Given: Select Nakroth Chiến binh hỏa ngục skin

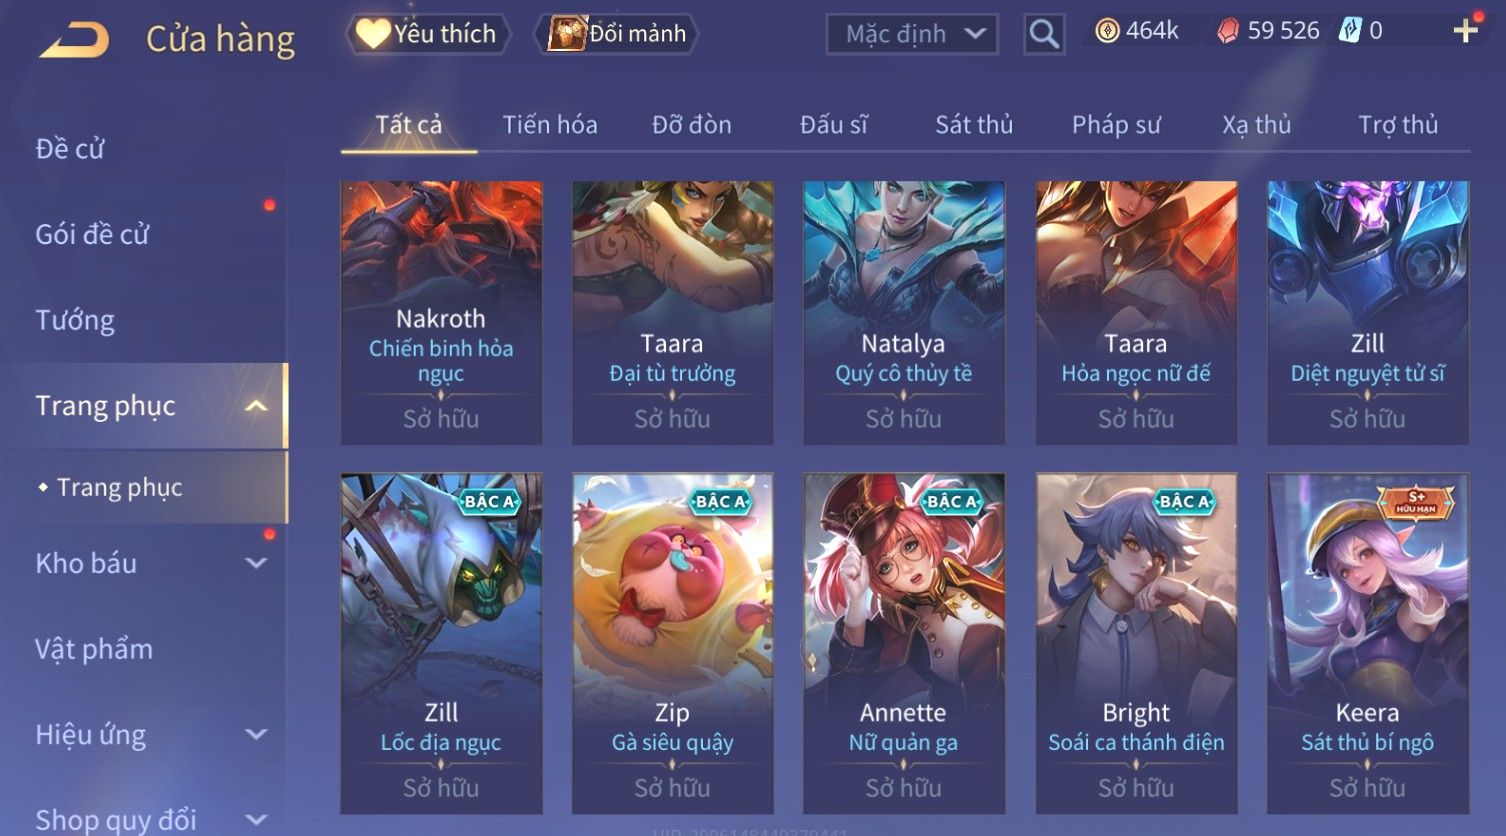Looking at the screenshot, I should point(441,313).
